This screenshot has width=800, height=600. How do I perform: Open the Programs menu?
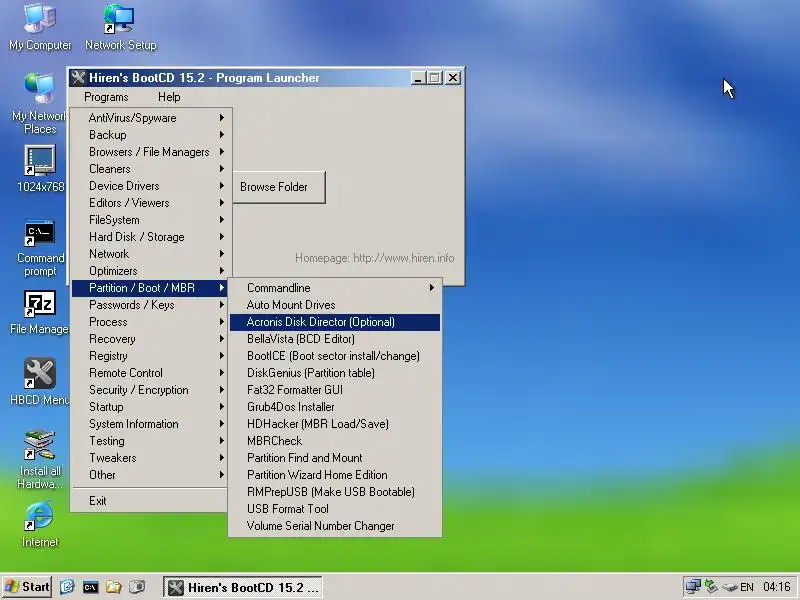[106, 97]
